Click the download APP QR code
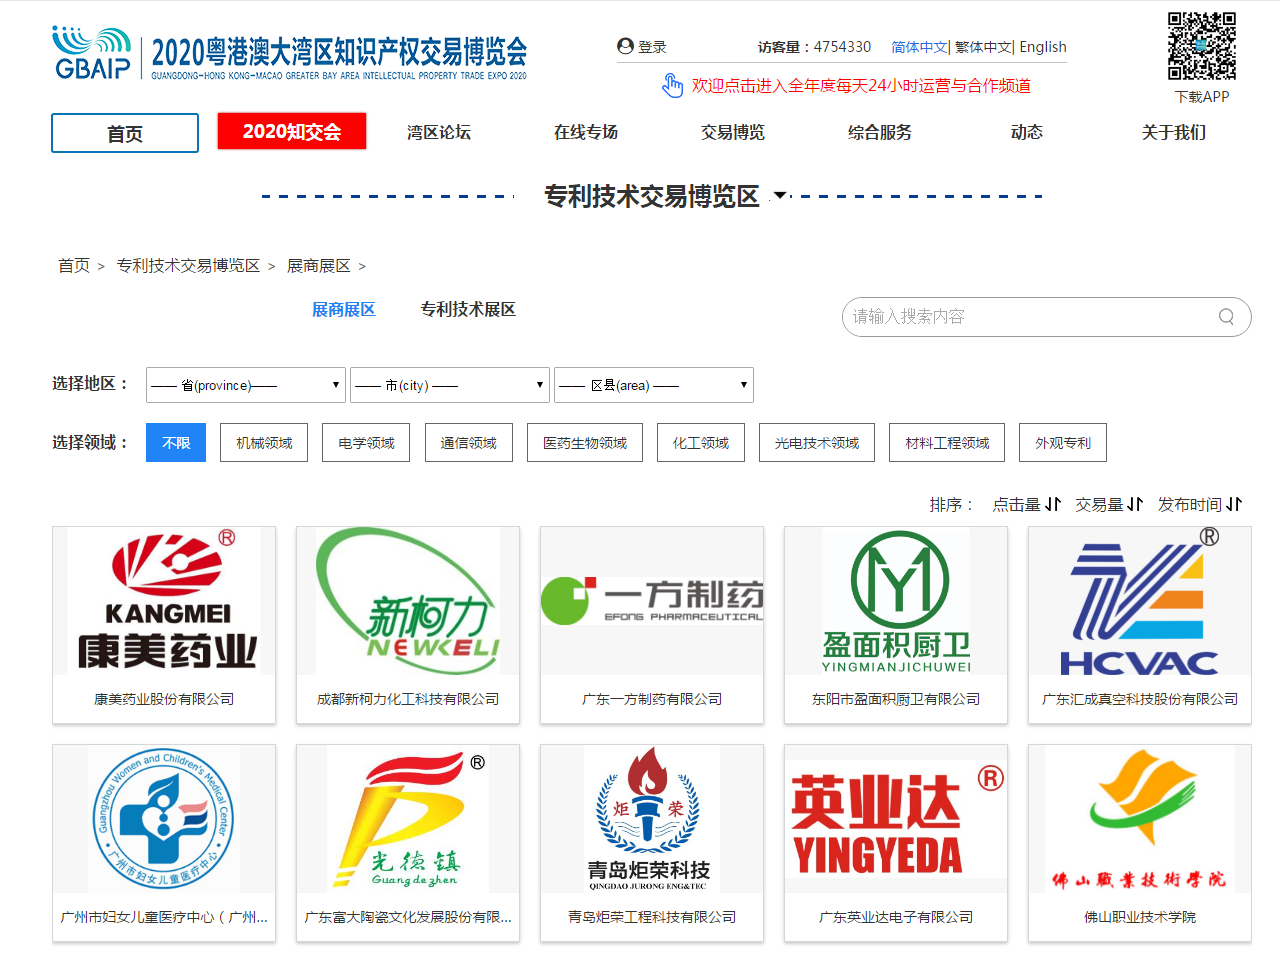1280x962 pixels. pos(1202,46)
